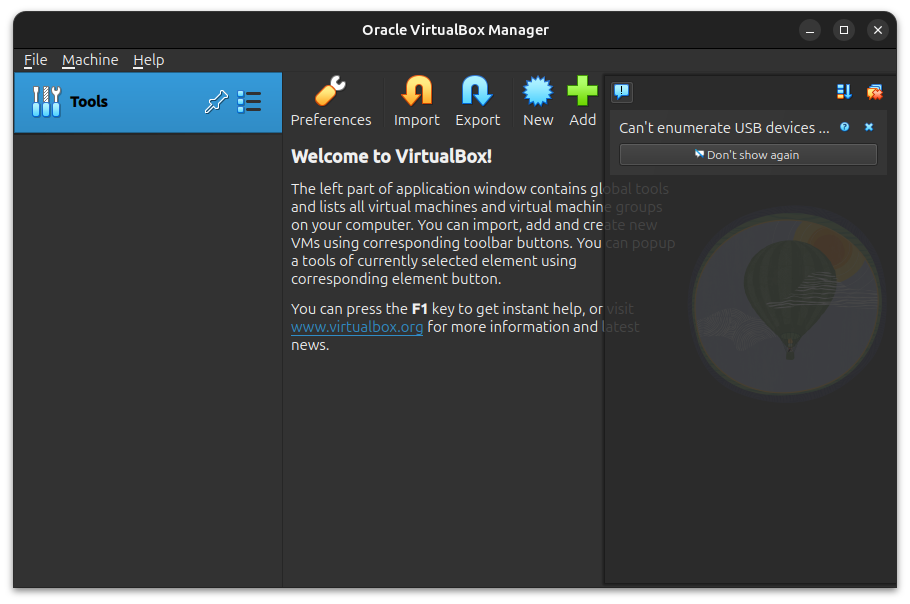Image resolution: width=910 pixels, height=604 pixels.
Task: Open the Help menu
Action: coord(148,60)
